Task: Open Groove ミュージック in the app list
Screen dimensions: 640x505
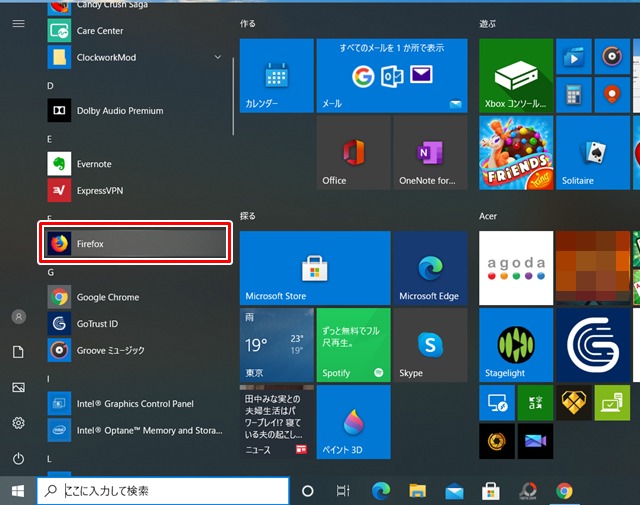Action: [136, 350]
